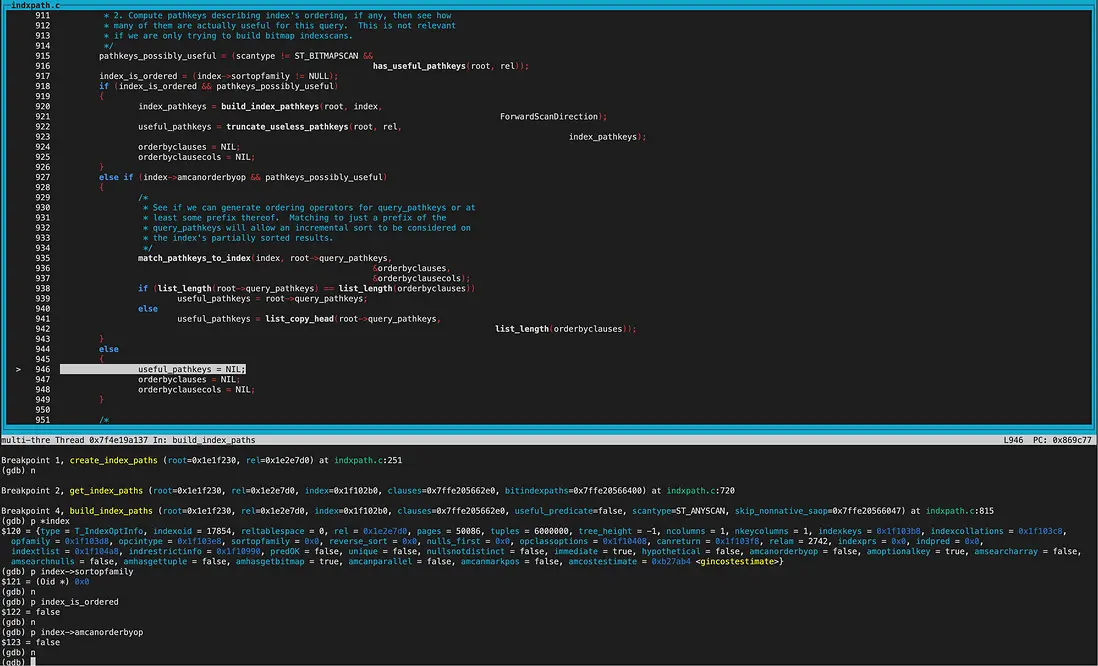Click line number 911 in the gutter

click(41, 17)
